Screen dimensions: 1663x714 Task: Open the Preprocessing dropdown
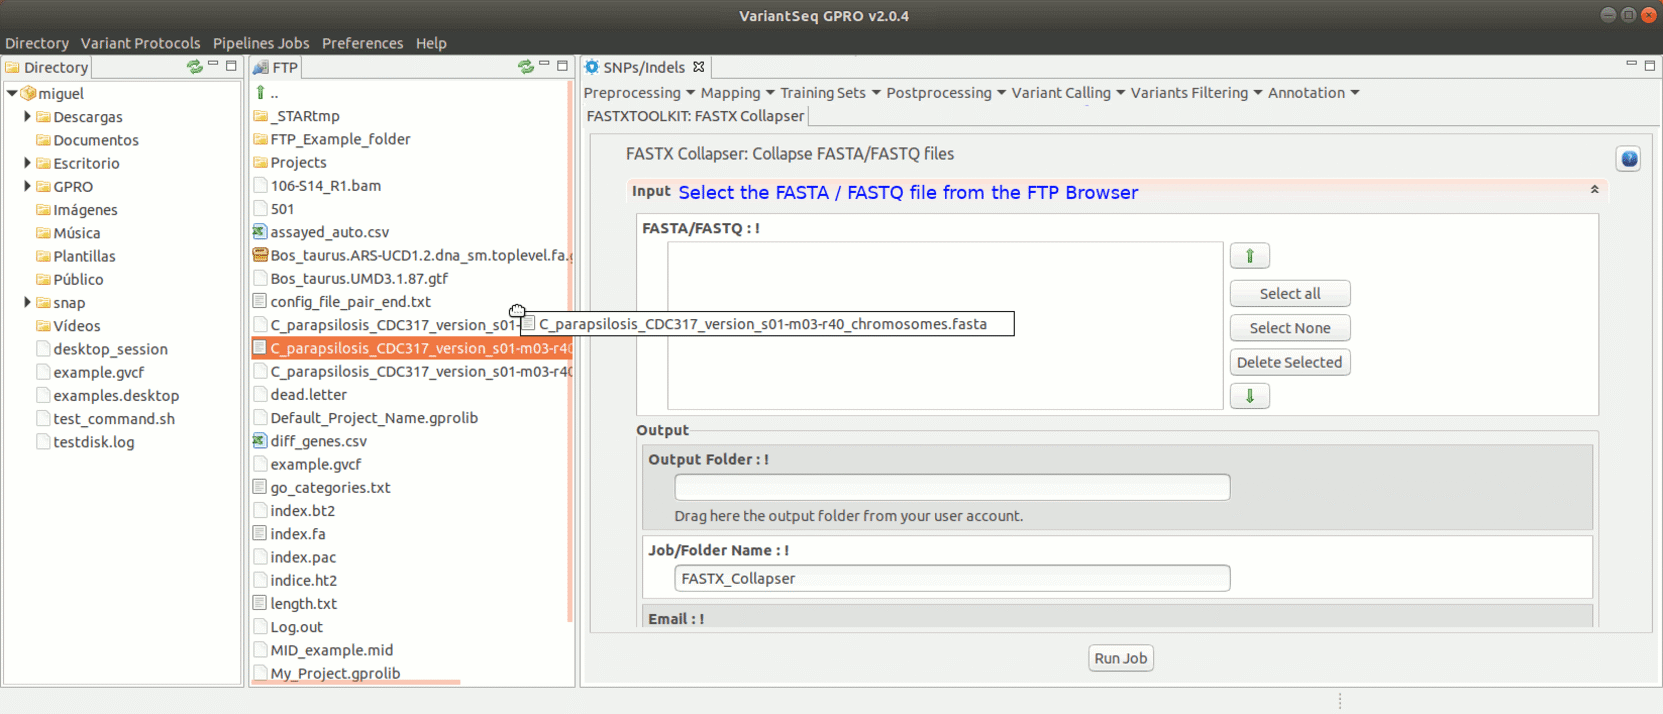[639, 93]
